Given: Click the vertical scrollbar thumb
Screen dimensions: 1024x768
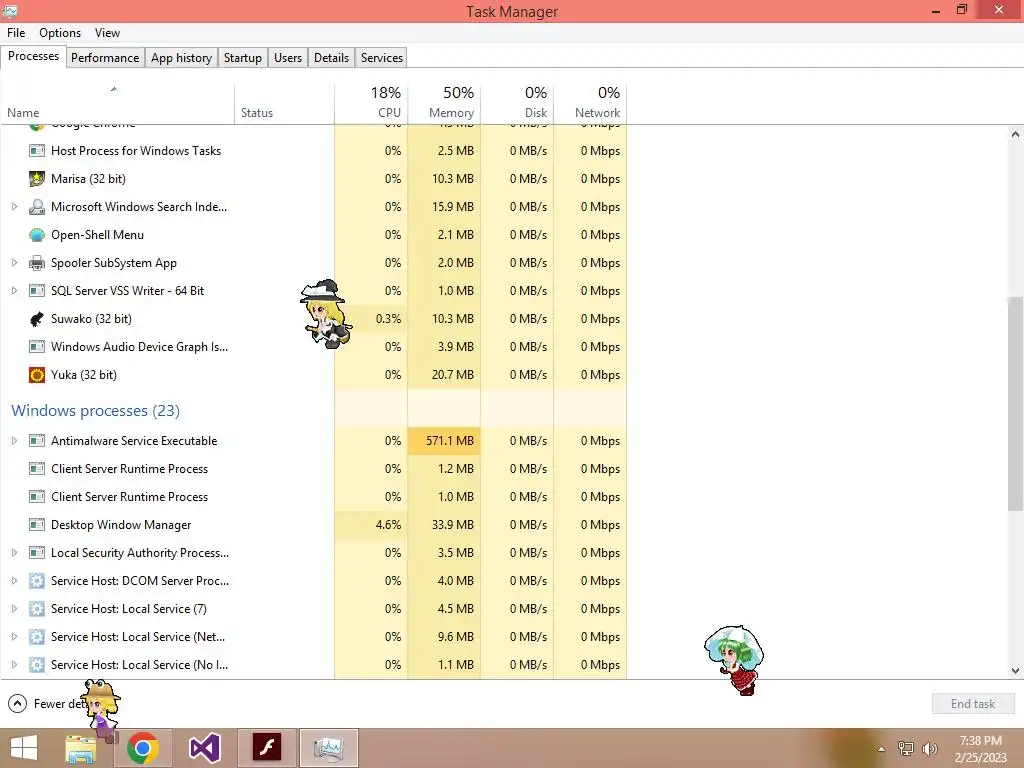Looking at the screenshot, I should (x=1015, y=405).
